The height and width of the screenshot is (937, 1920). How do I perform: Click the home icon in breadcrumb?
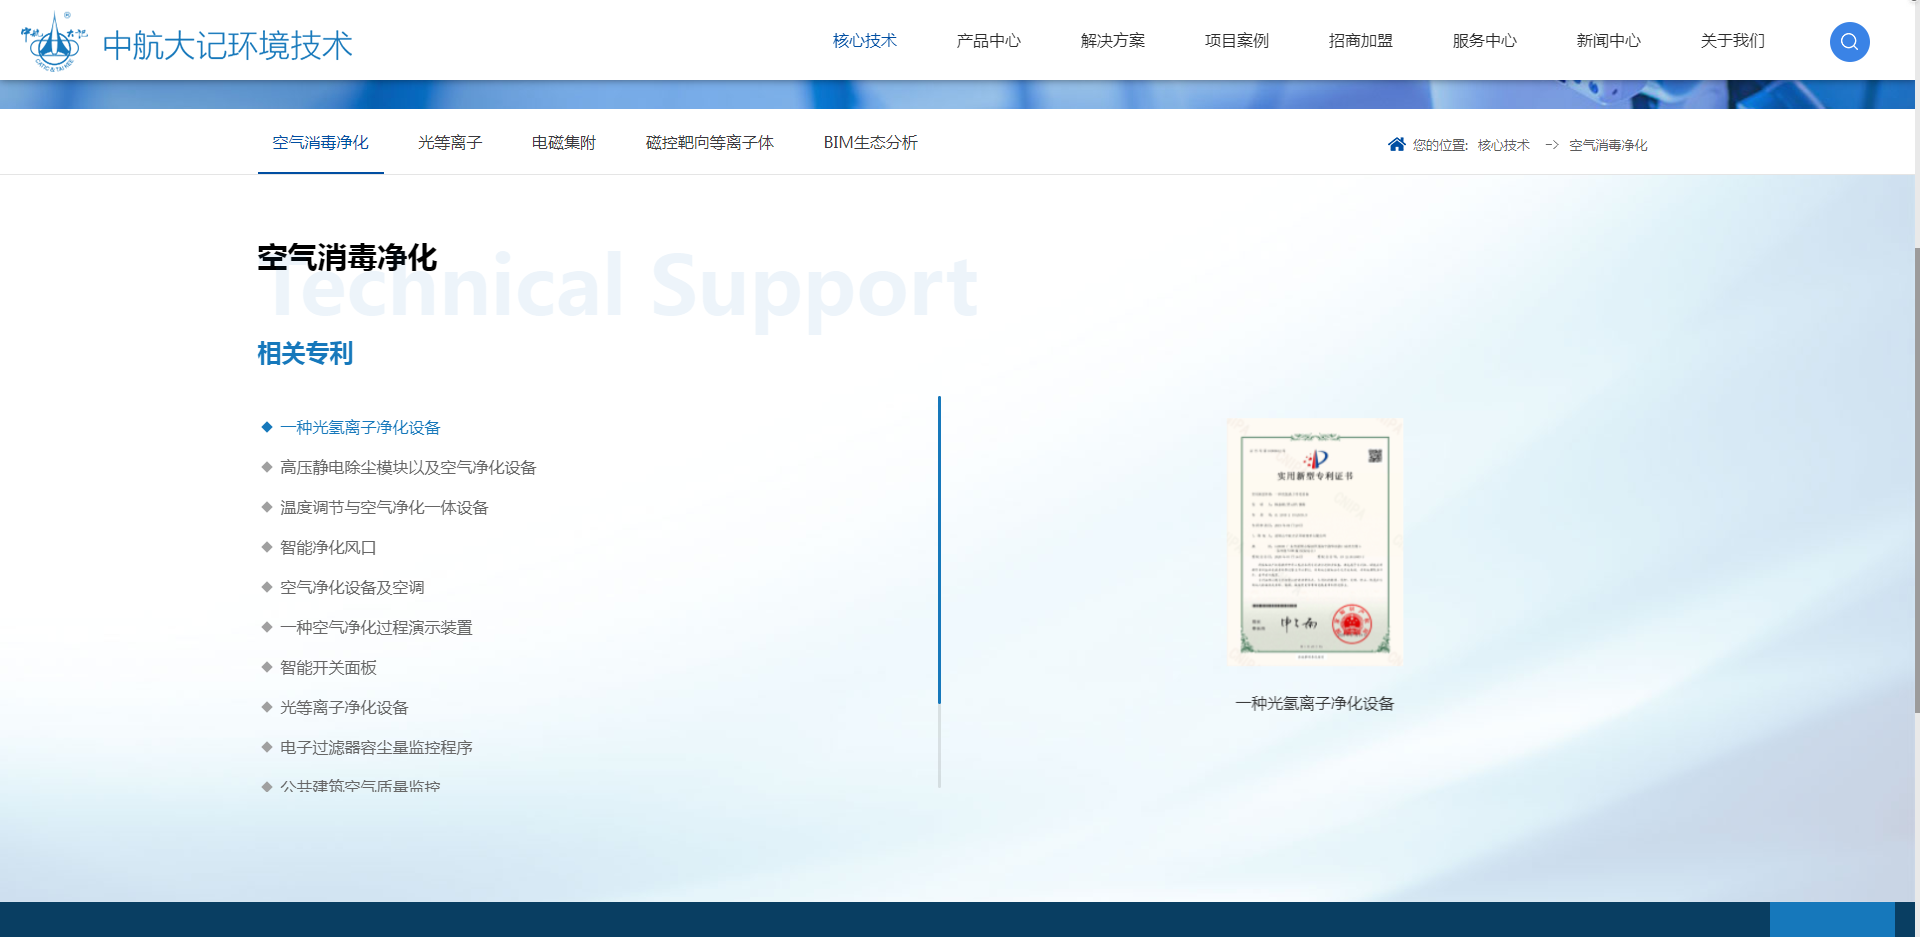pos(1396,145)
